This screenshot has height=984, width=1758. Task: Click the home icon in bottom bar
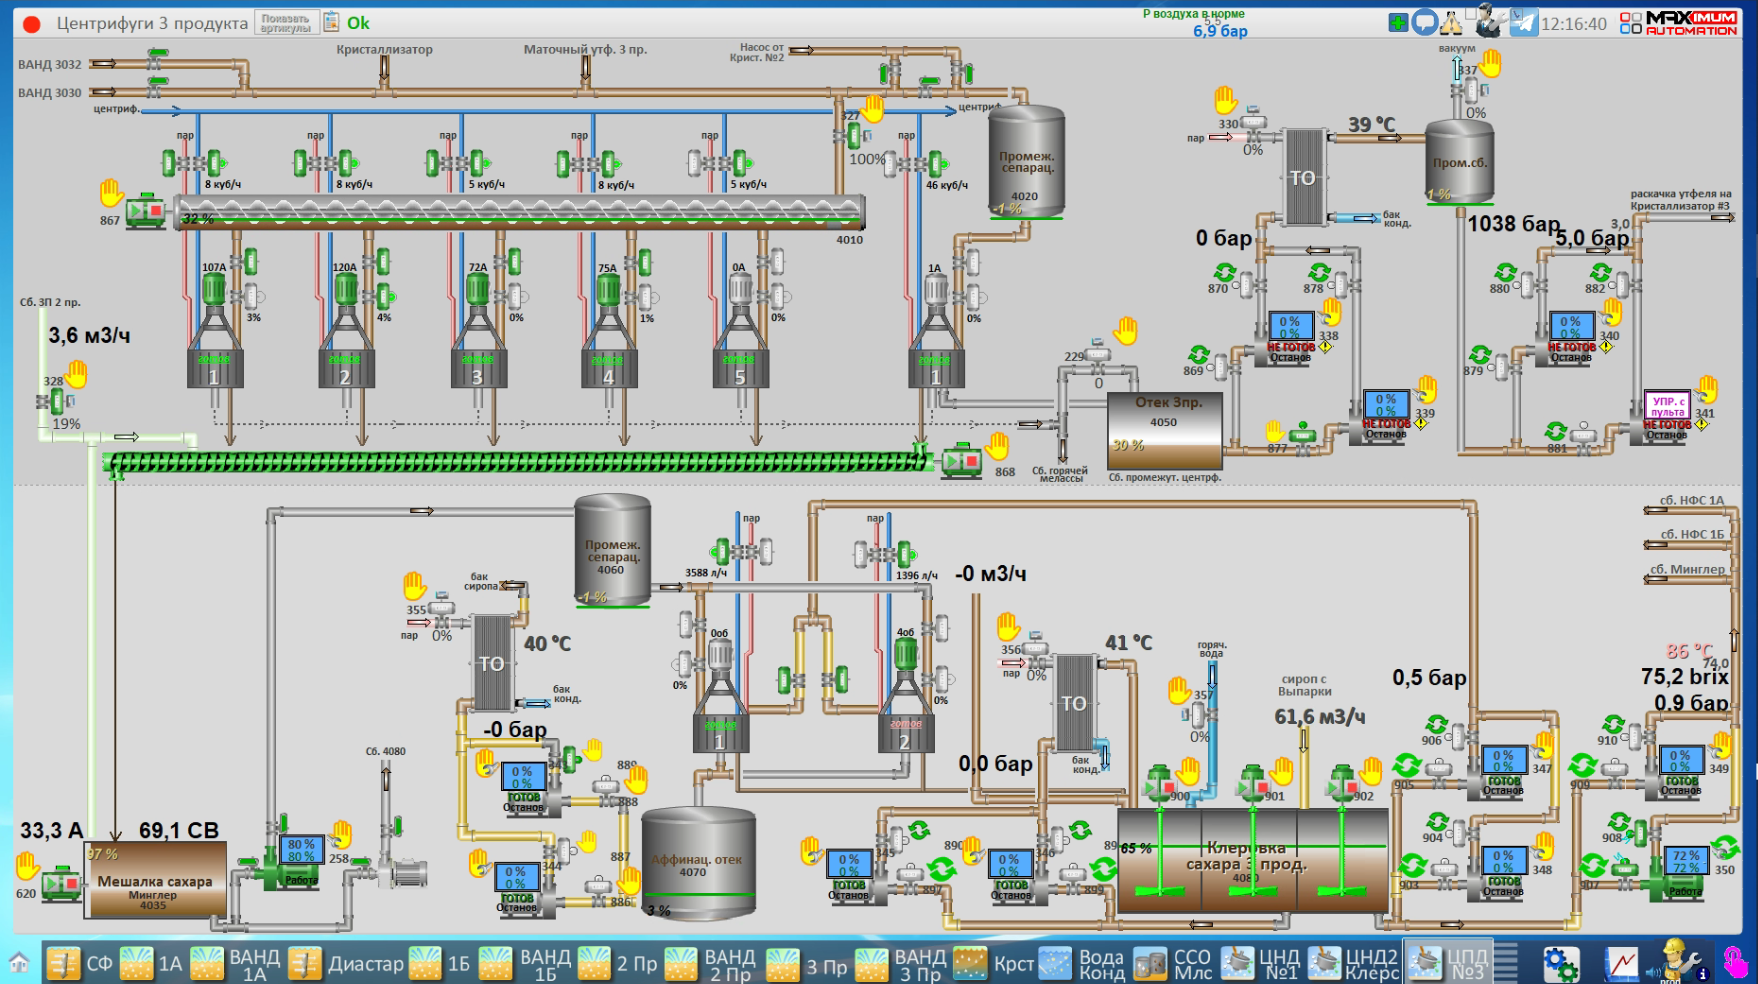19,963
